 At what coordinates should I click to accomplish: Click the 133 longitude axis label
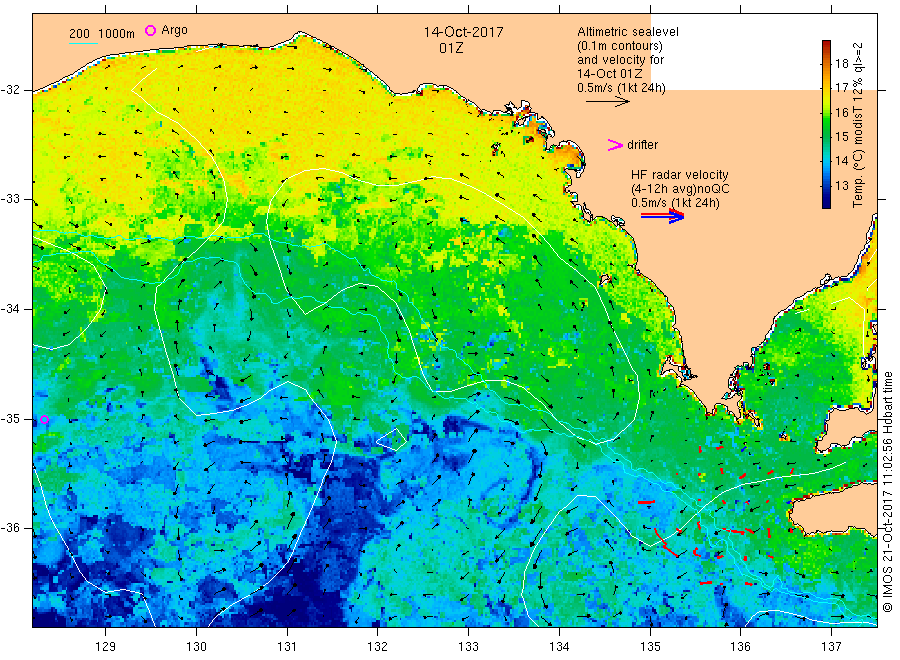point(468,646)
